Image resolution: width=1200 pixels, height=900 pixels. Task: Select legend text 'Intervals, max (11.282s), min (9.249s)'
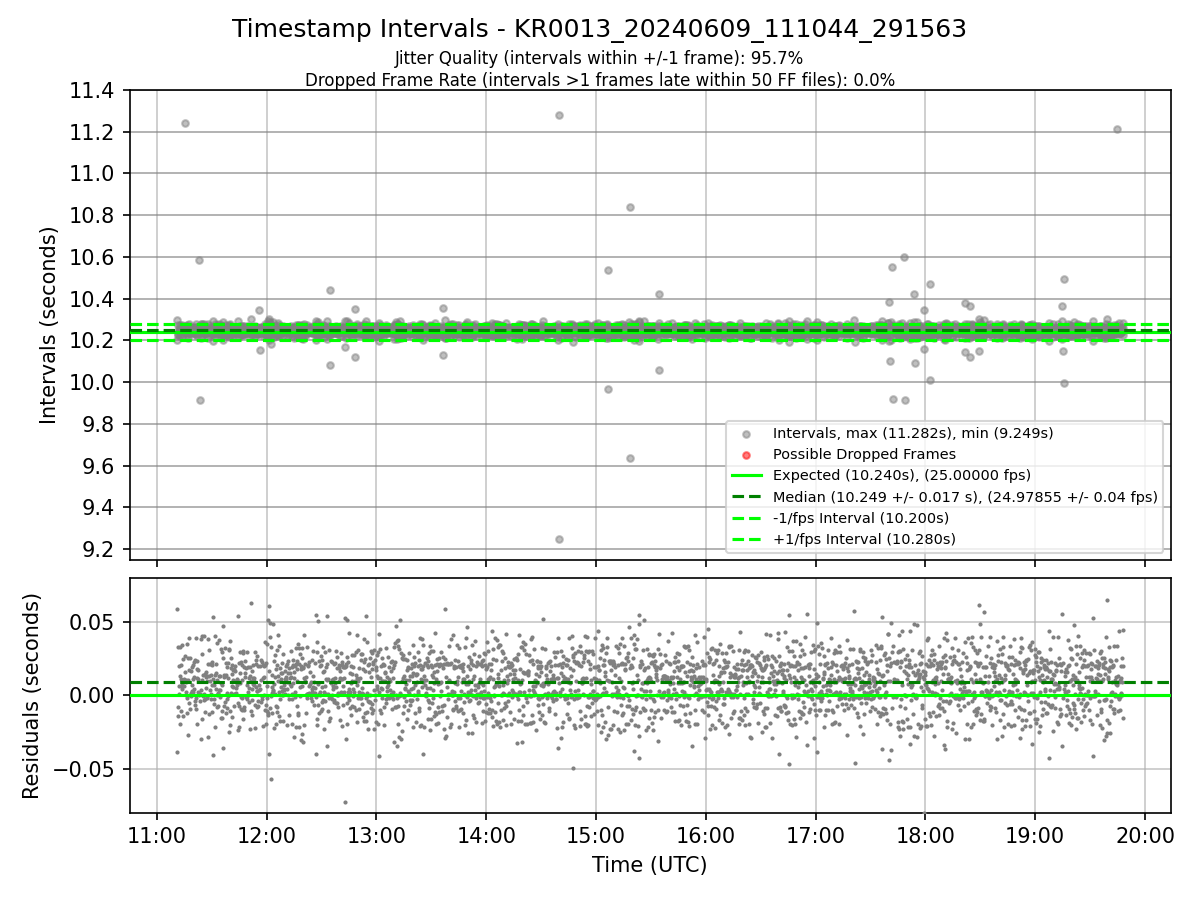click(913, 433)
